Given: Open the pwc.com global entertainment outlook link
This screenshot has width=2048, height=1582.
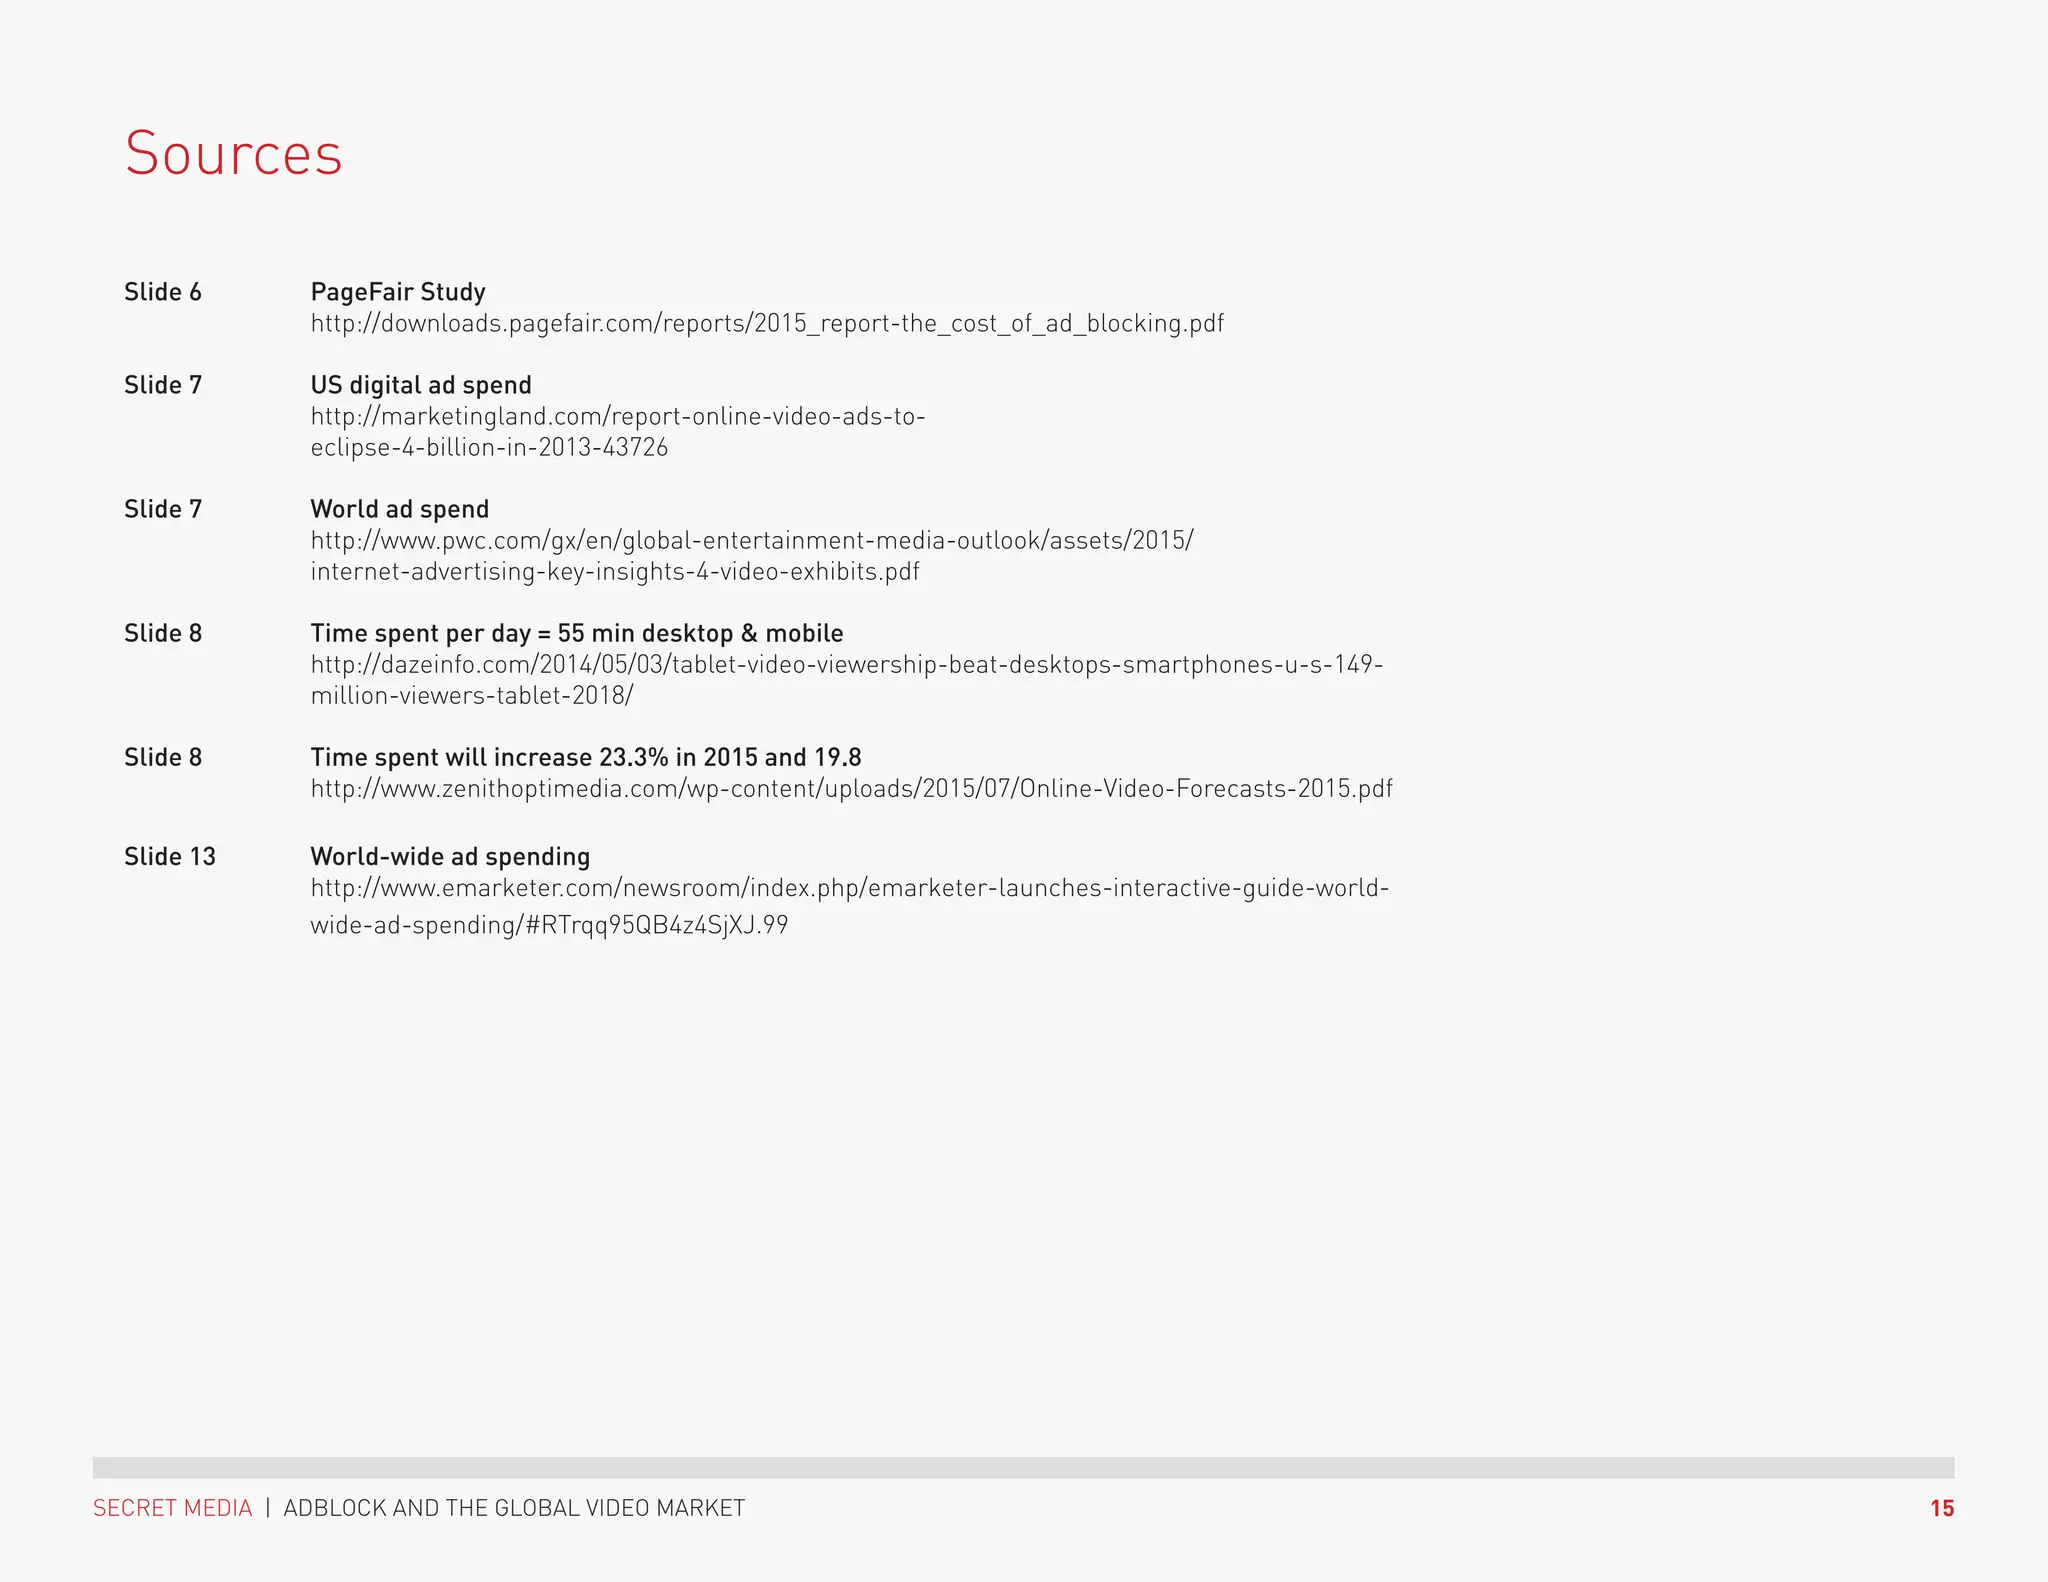Looking at the screenshot, I should pyautogui.click(x=752, y=556).
